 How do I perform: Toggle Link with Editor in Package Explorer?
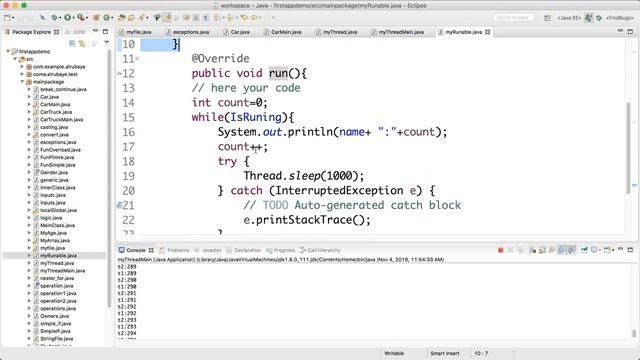82,43
